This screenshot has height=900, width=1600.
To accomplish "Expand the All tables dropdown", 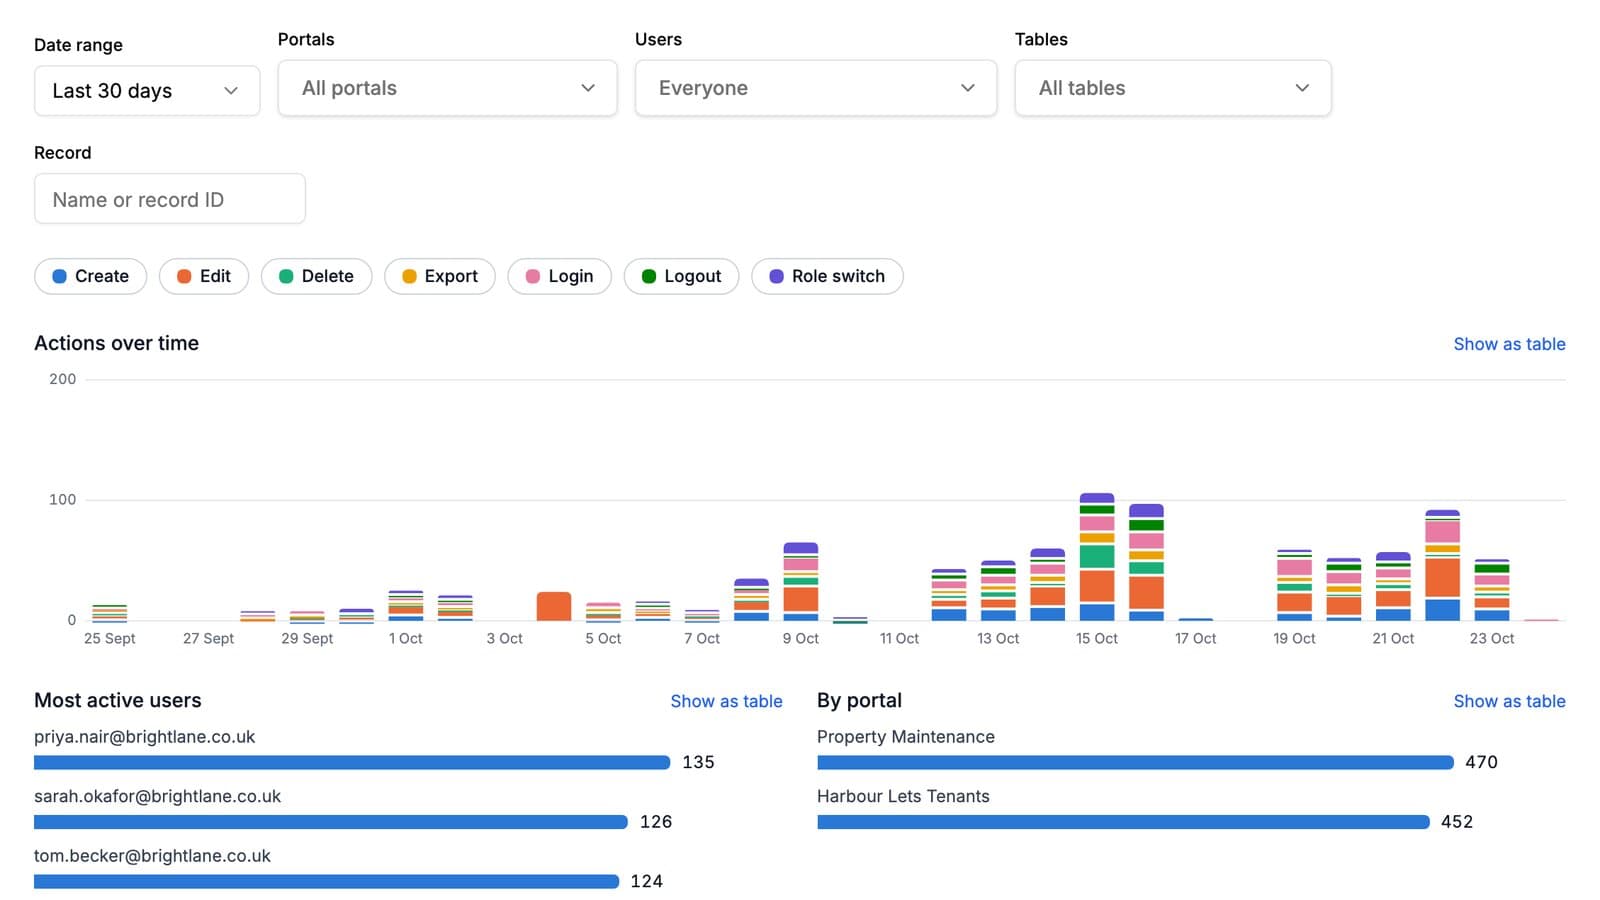I will [x=1173, y=88].
